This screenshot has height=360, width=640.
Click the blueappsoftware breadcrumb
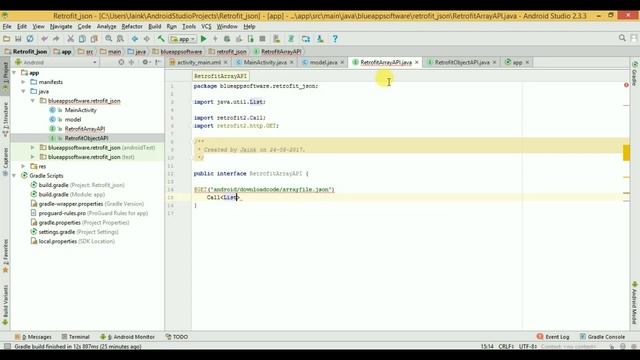(x=178, y=52)
